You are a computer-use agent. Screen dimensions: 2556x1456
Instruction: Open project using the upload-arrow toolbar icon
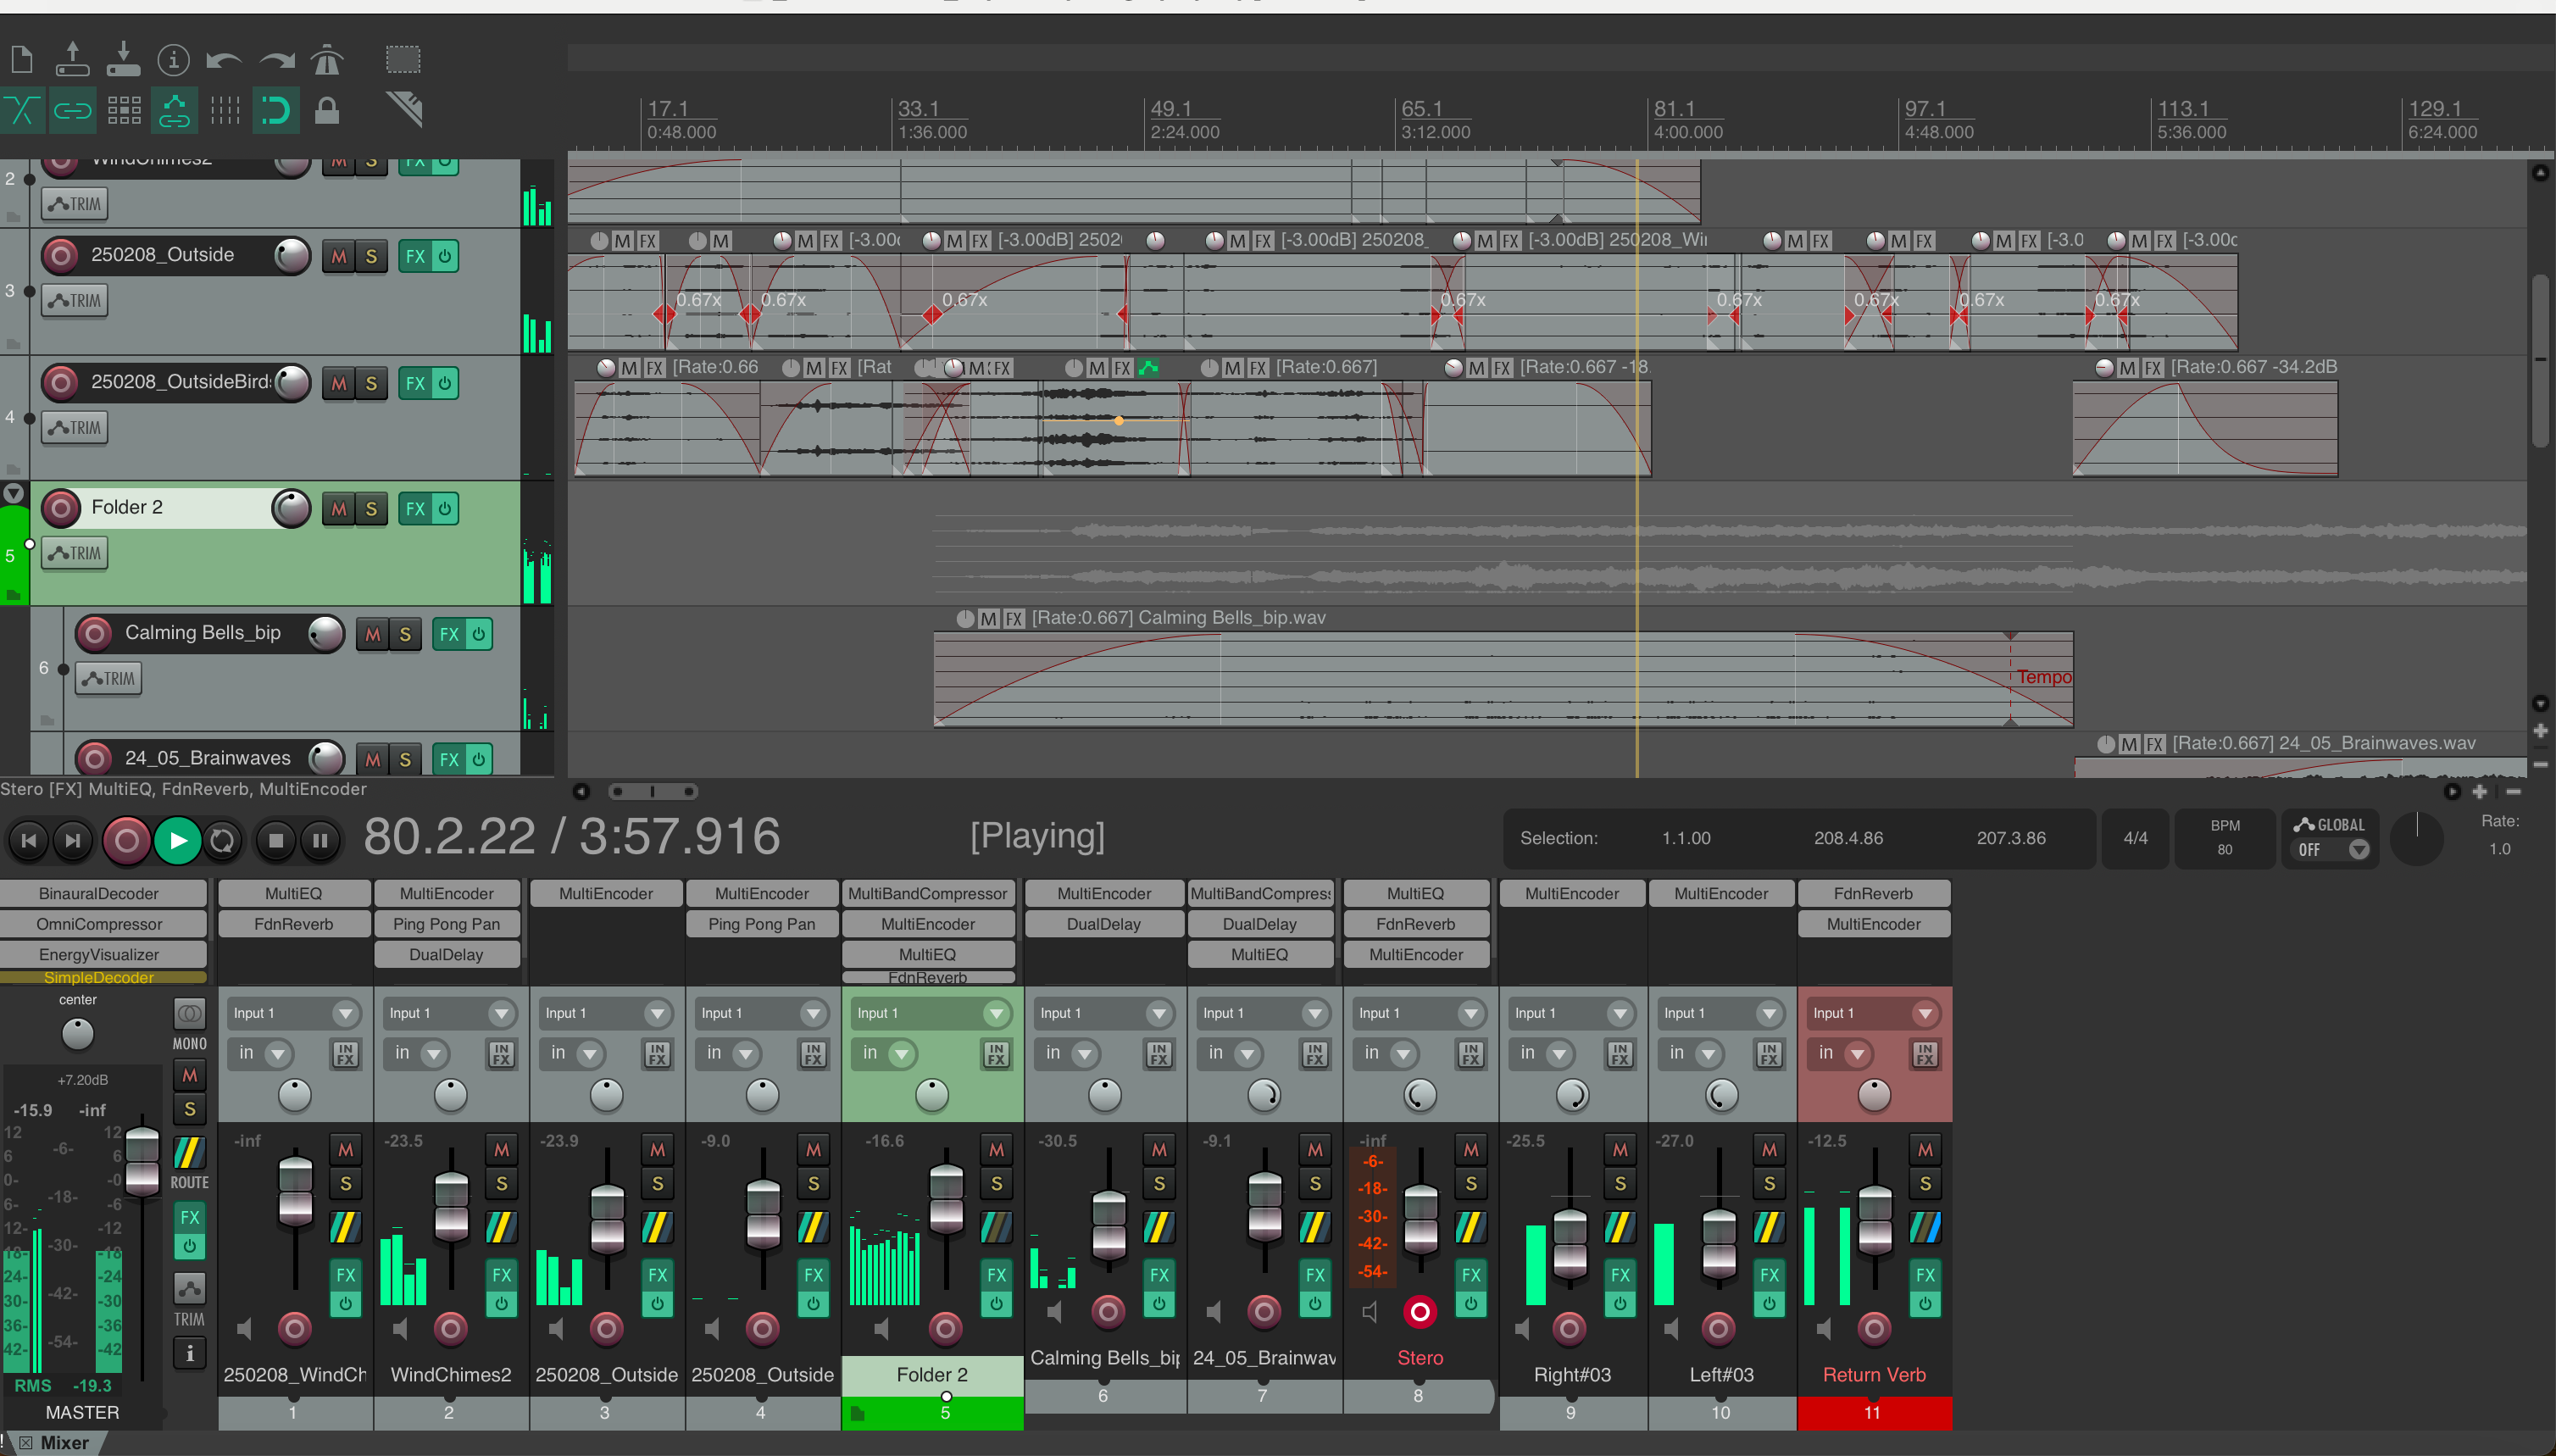pyautogui.click(x=72, y=60)
